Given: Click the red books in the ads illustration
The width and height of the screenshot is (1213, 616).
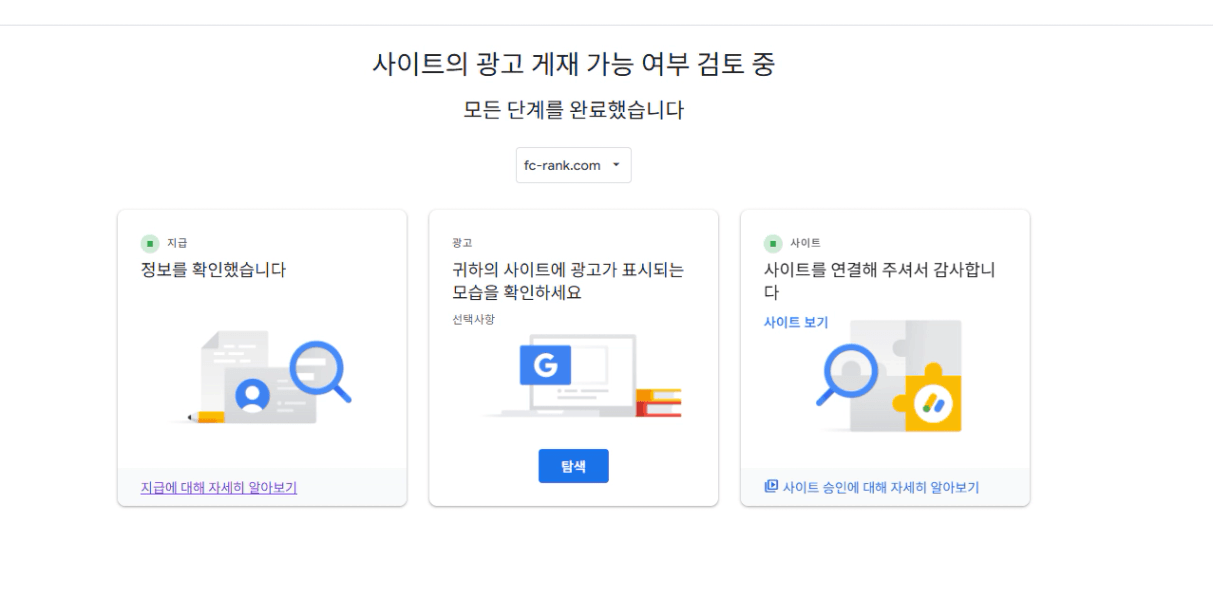Looking at the screenshot, I should [x=659, y=403].
